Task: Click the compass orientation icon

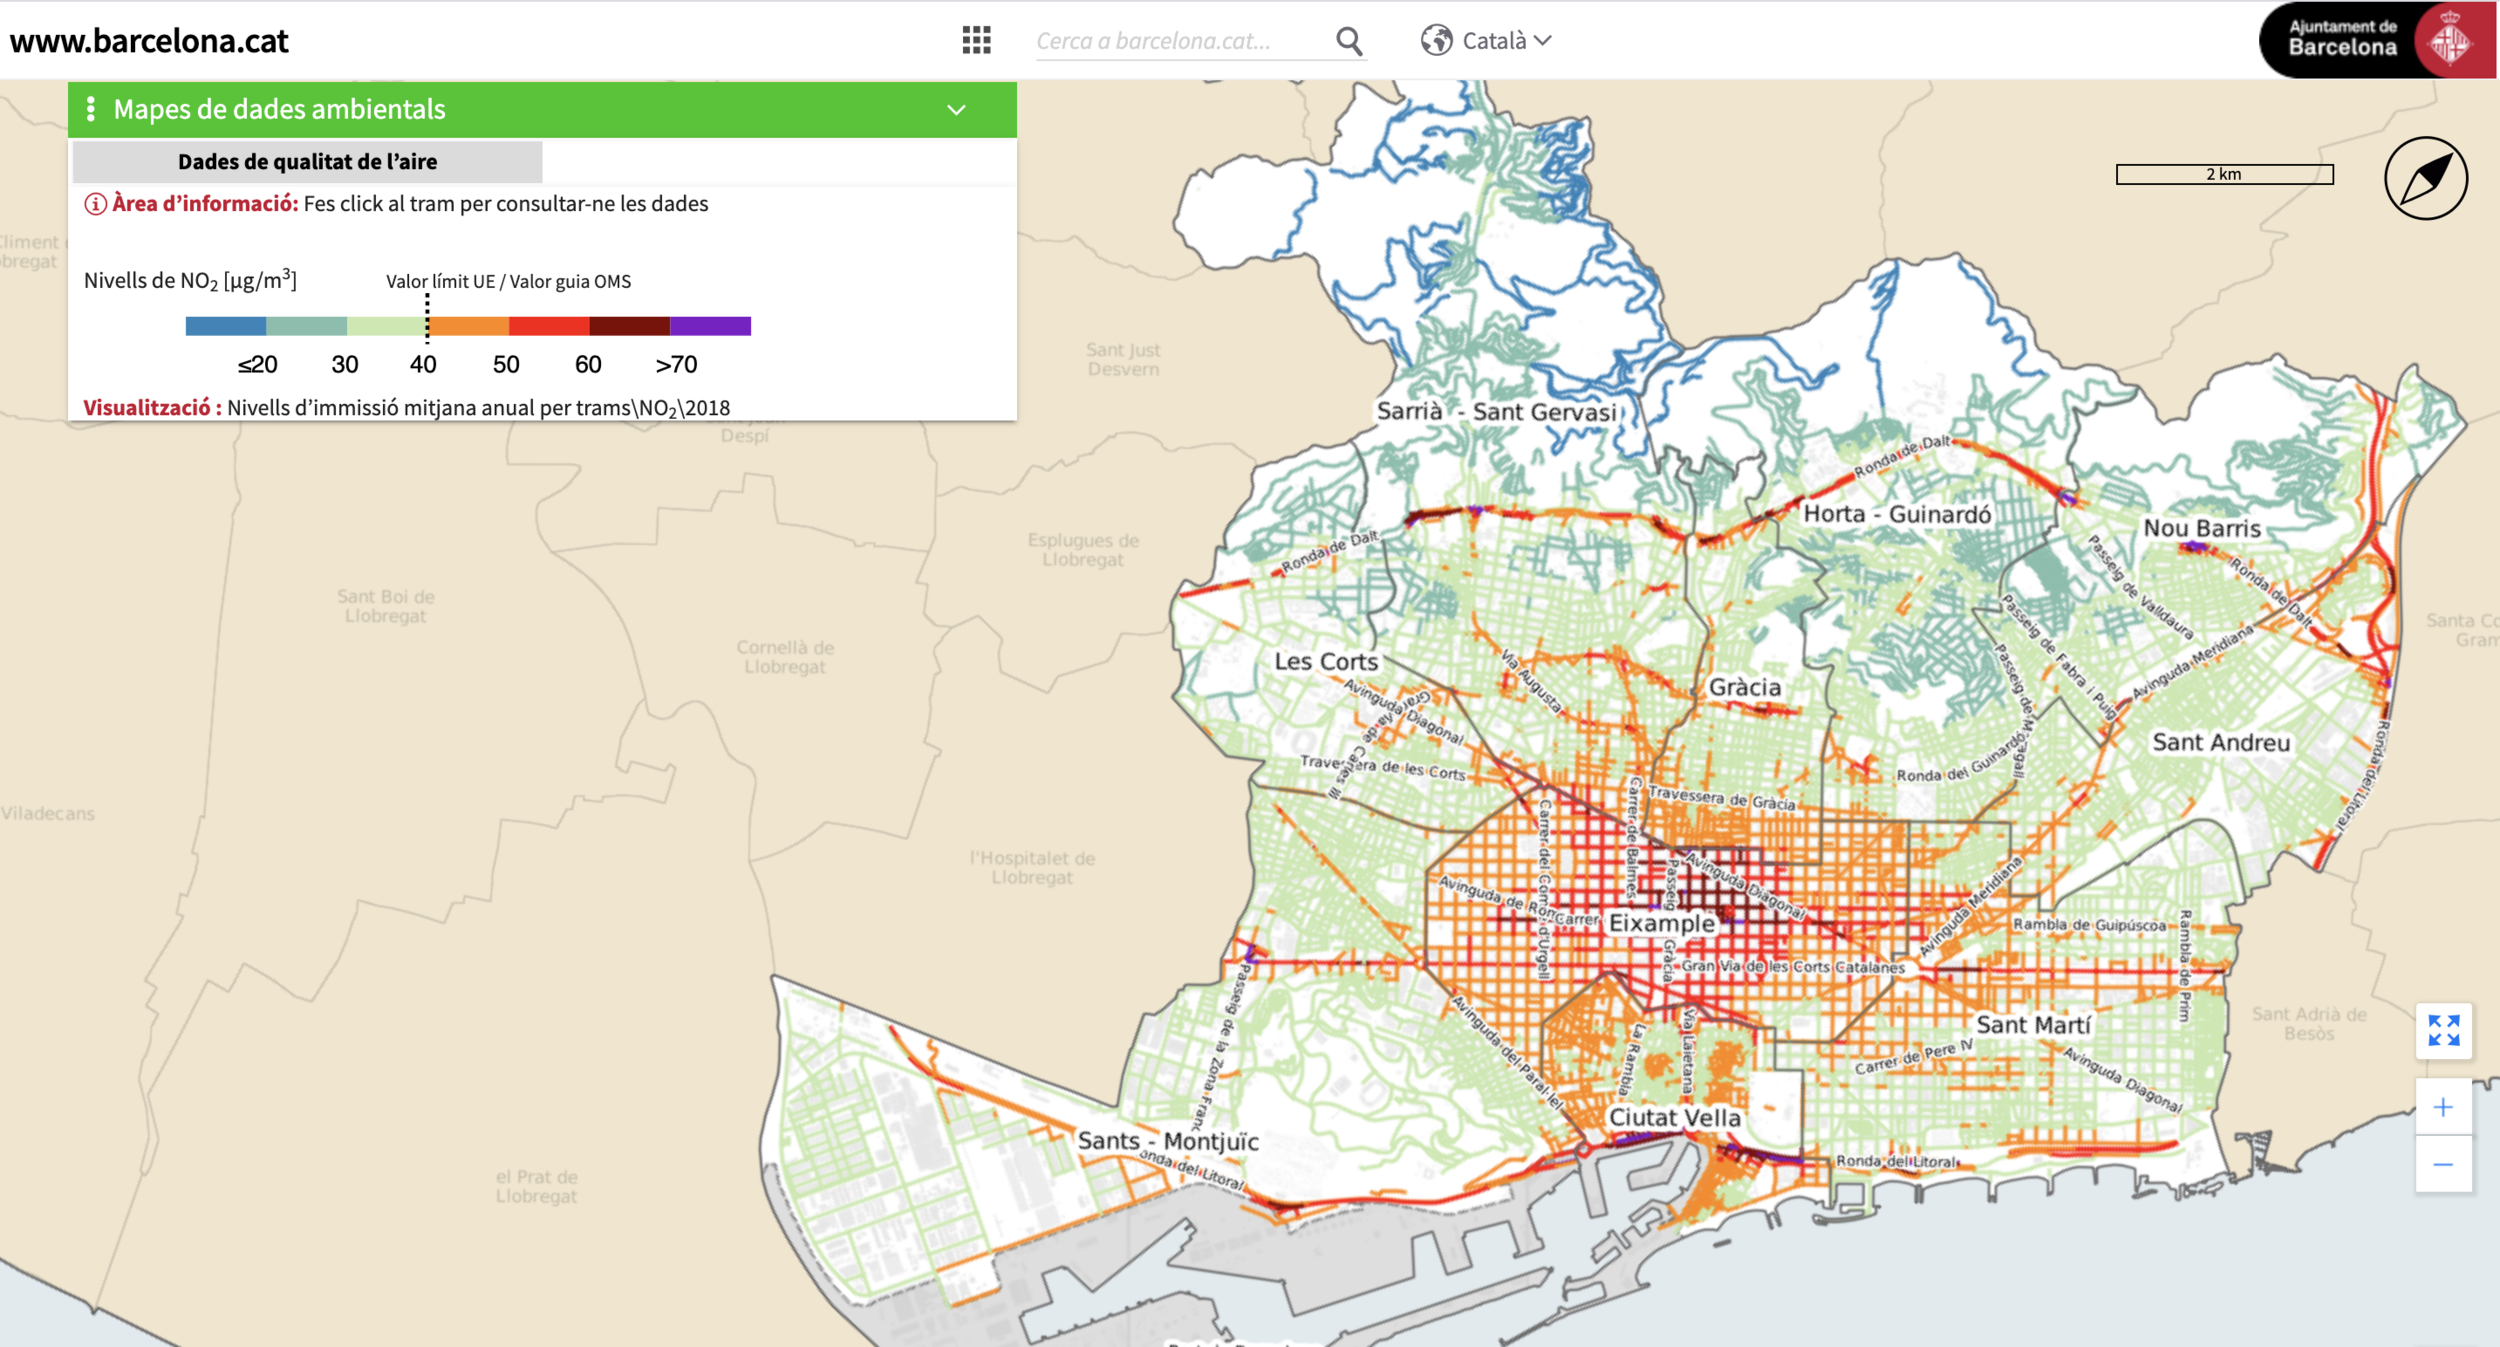Action: click(2425, 178)
